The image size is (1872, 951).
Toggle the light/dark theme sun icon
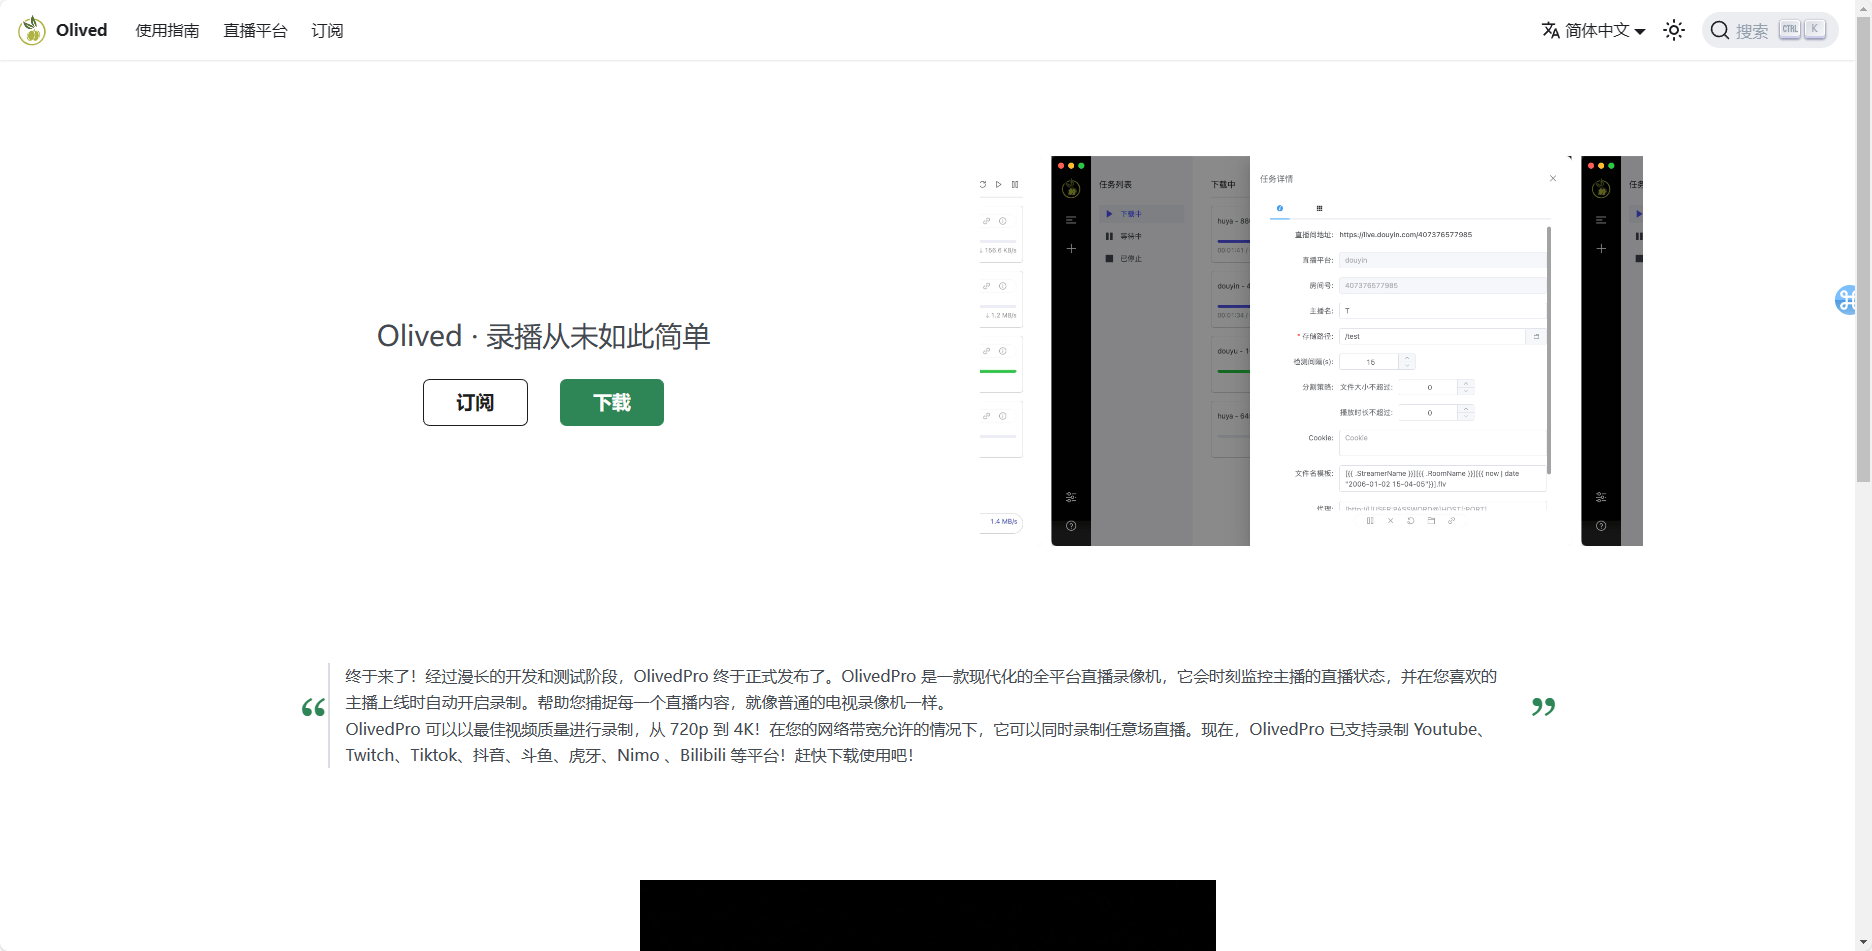click(1673, 30)
